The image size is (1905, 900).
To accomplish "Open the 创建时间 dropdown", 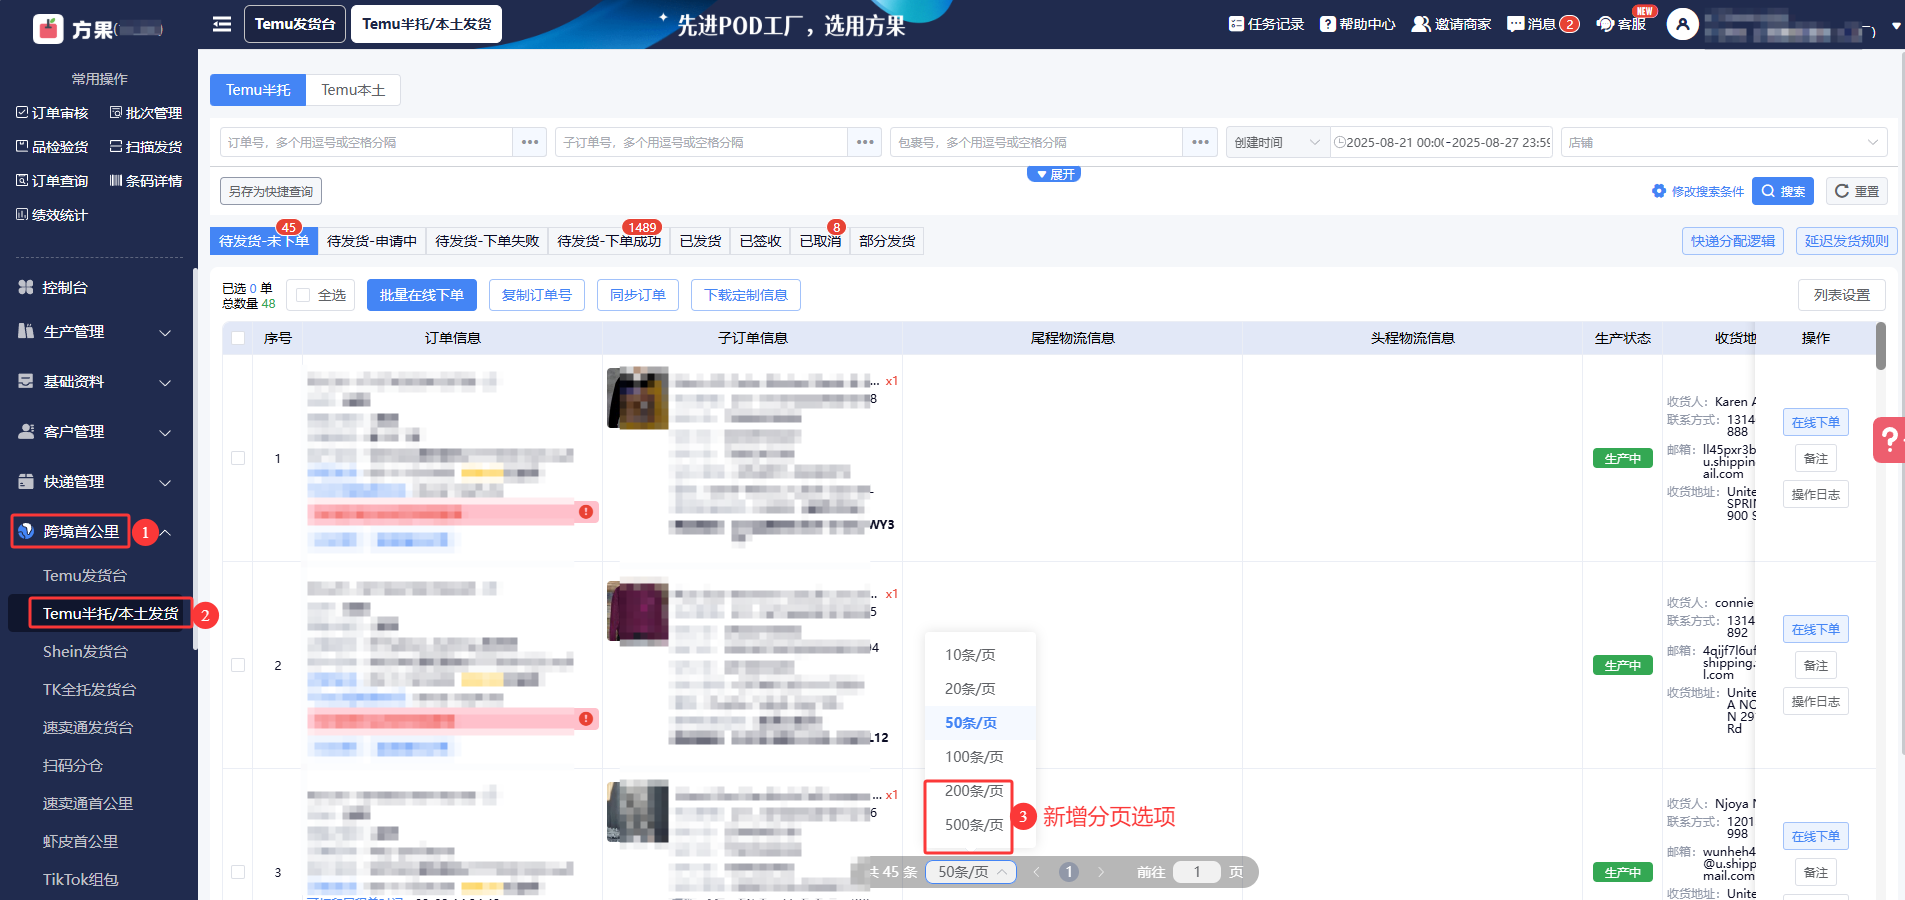I will (x=1278, y=142).
